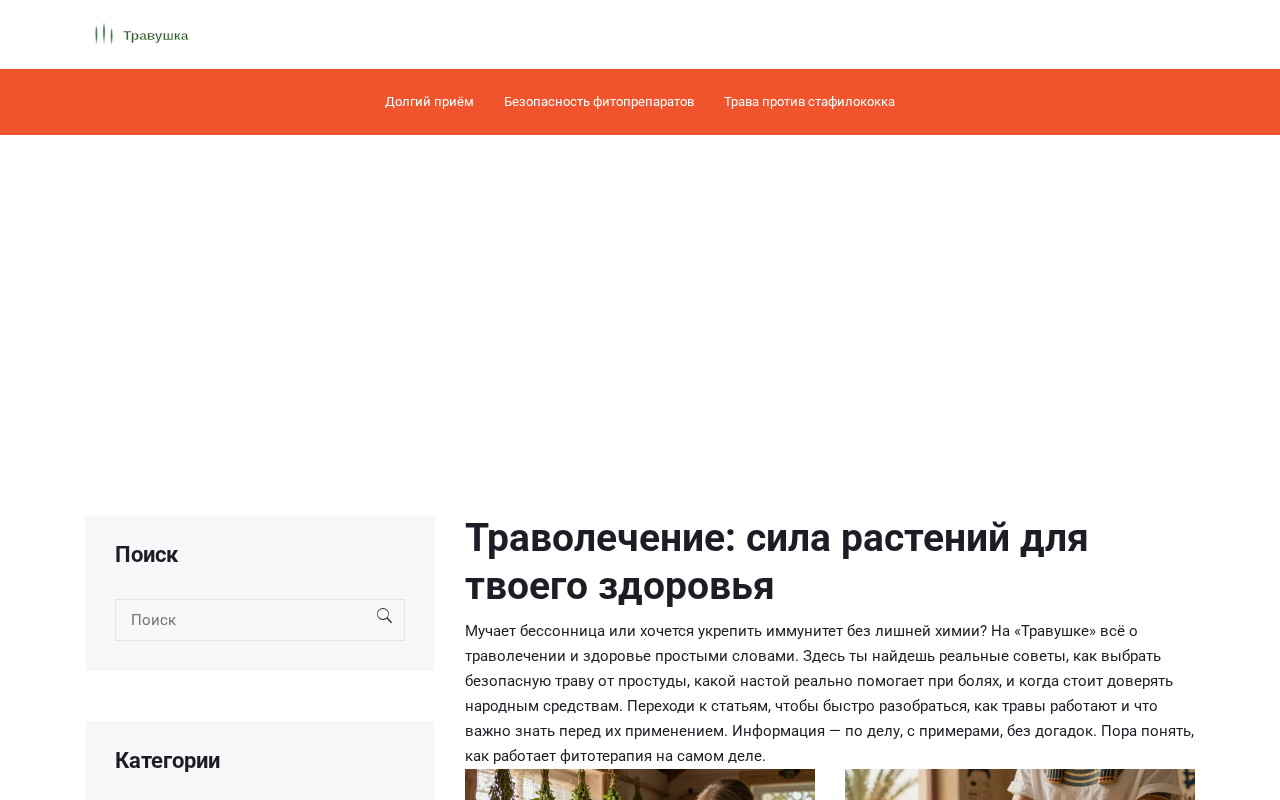Click the Траволечение main page heading
This screenshot has height=800, width=1280.
tap(776, 562)
